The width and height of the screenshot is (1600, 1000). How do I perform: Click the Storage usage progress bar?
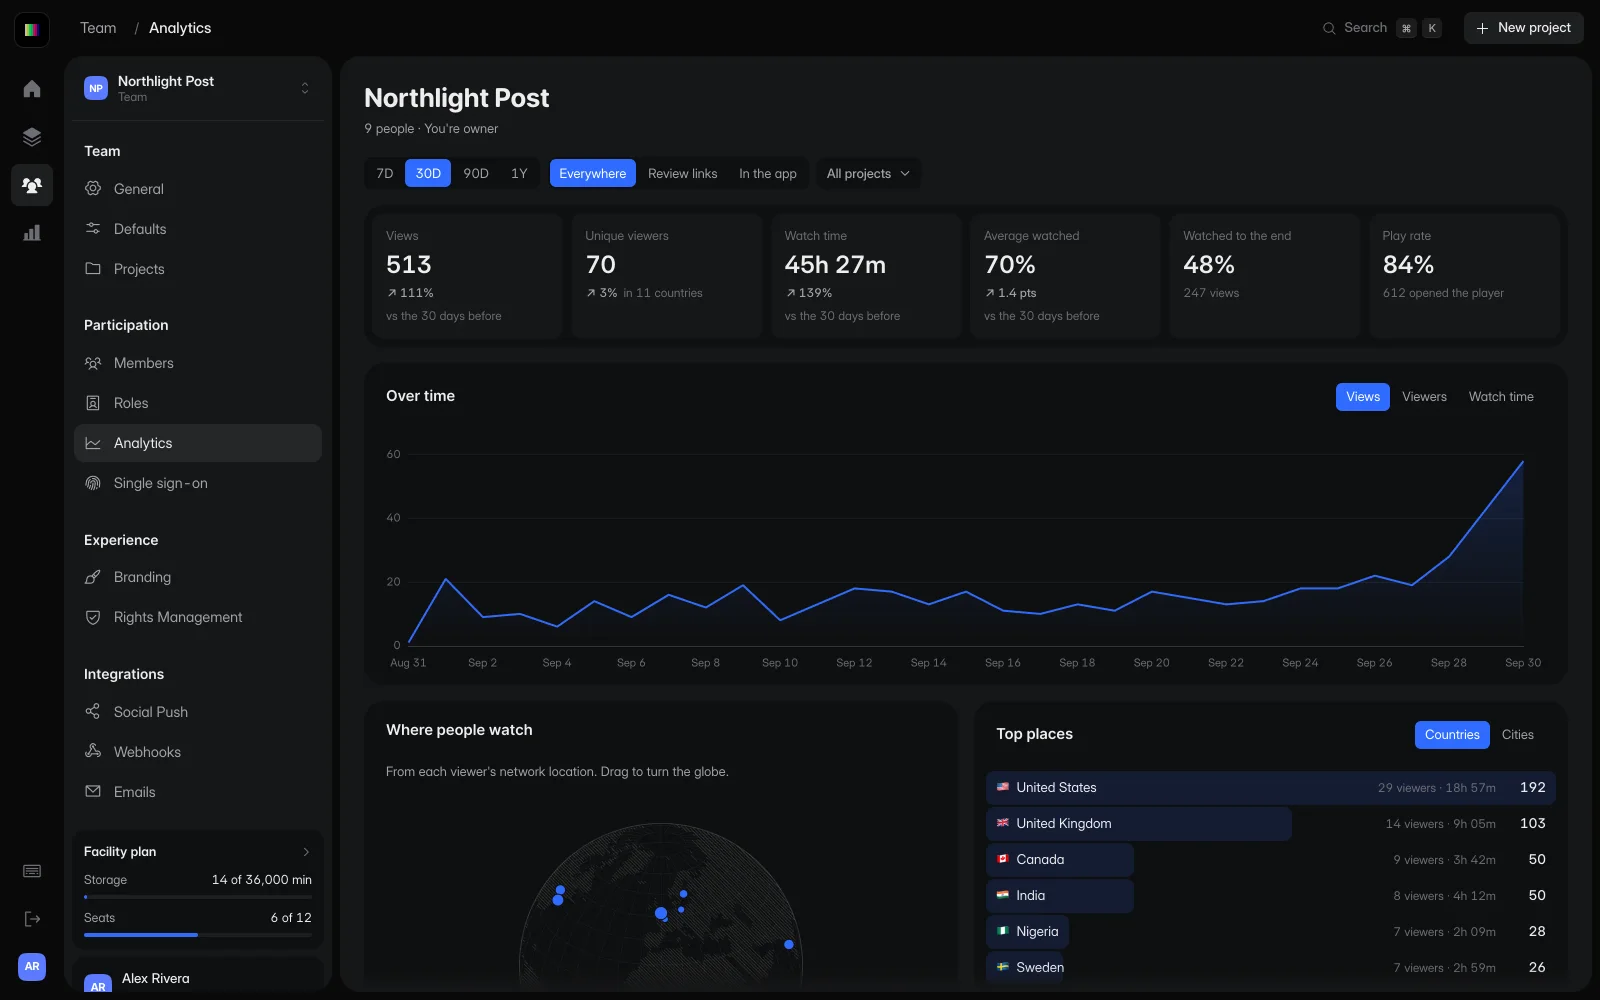tap(198, 897)
